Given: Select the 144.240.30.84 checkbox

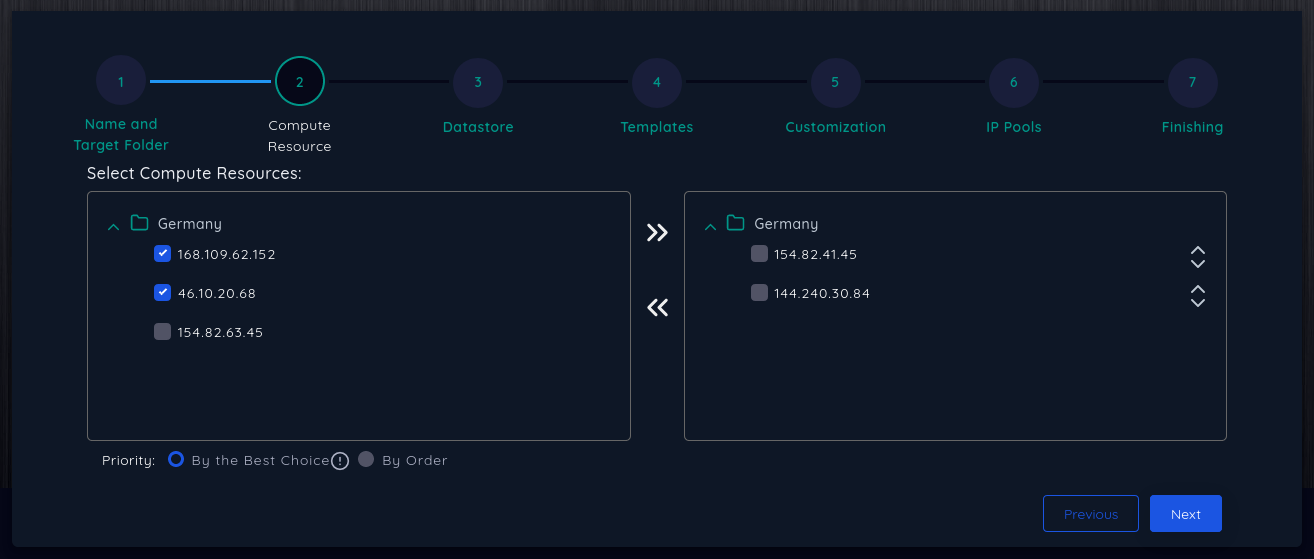Looking at the screenshot, I should pyautogui.click(x=759, y=293).
